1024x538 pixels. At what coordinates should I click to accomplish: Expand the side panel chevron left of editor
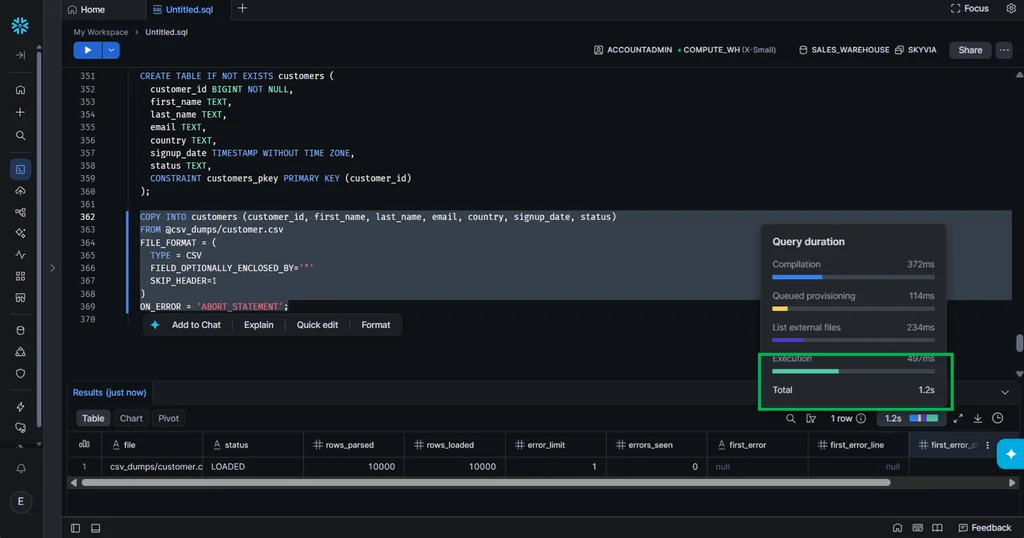[x=53, y=268]
